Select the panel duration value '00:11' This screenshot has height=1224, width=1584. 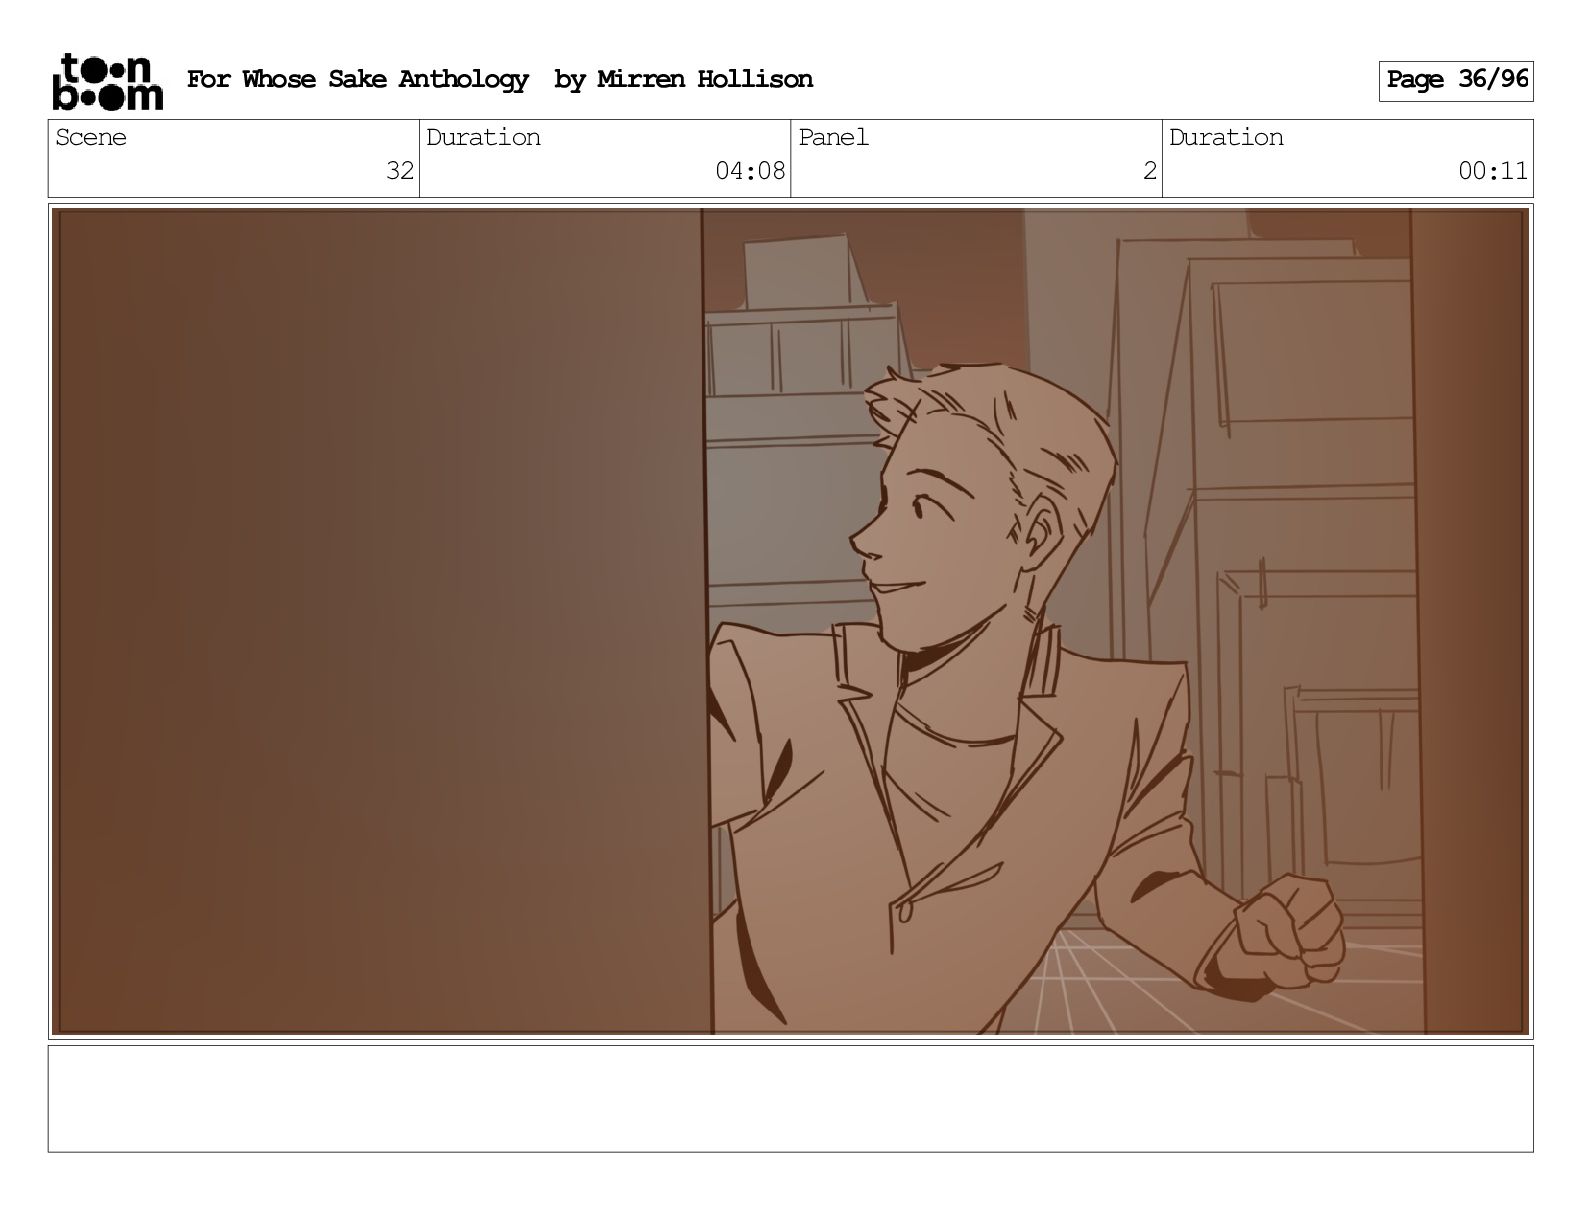click(1492, 171)
